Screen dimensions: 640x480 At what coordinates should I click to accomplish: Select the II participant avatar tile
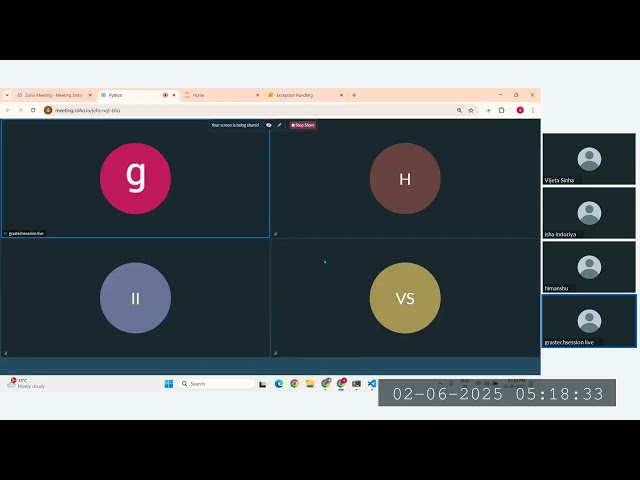pos(136,298)
